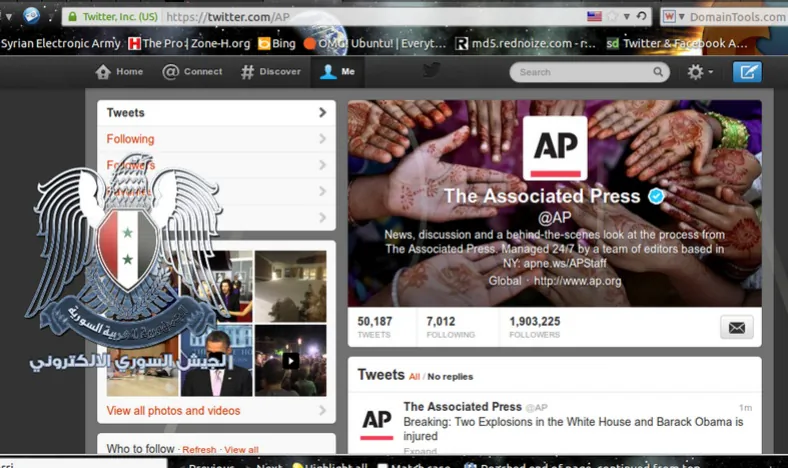Viewport: 788px width, 468px height.
Task: Open The Associated Press tweet author name
Action: click(x=462, y=407)
